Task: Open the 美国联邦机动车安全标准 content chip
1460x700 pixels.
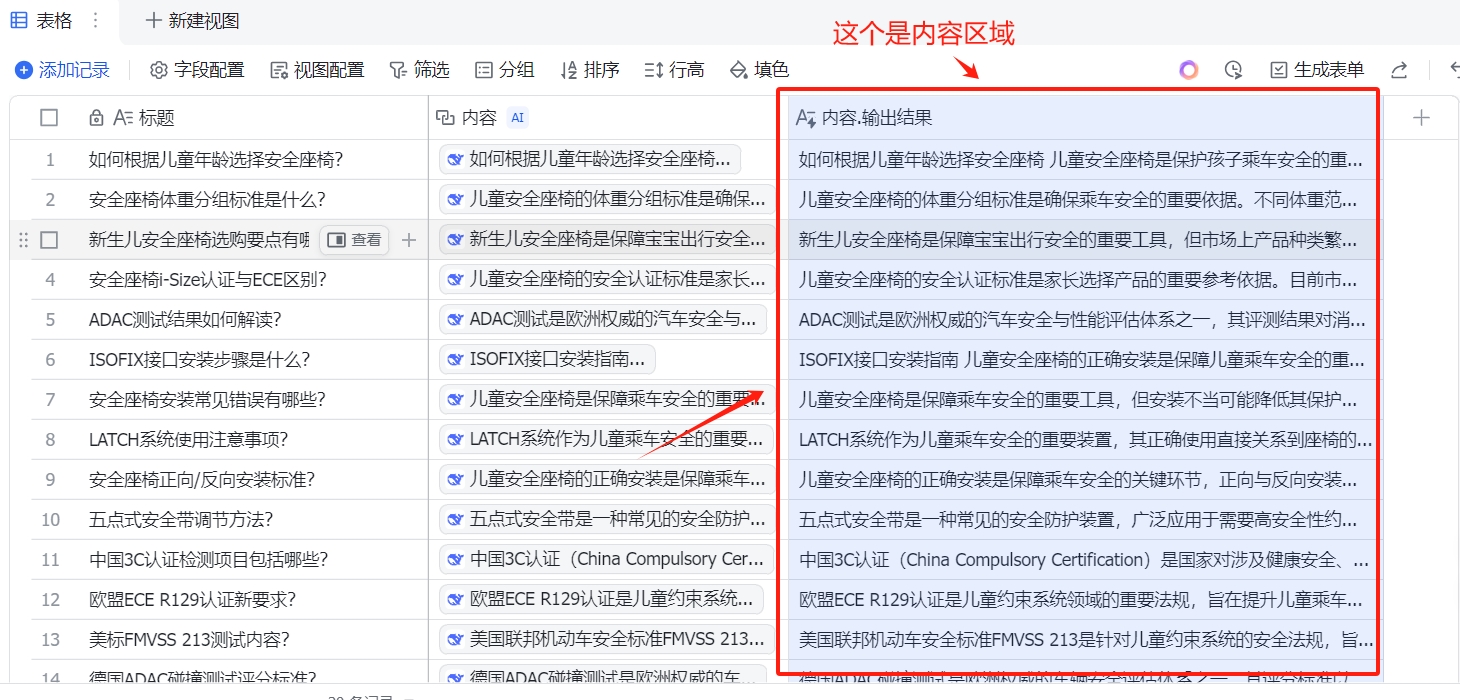Action: 607,639
